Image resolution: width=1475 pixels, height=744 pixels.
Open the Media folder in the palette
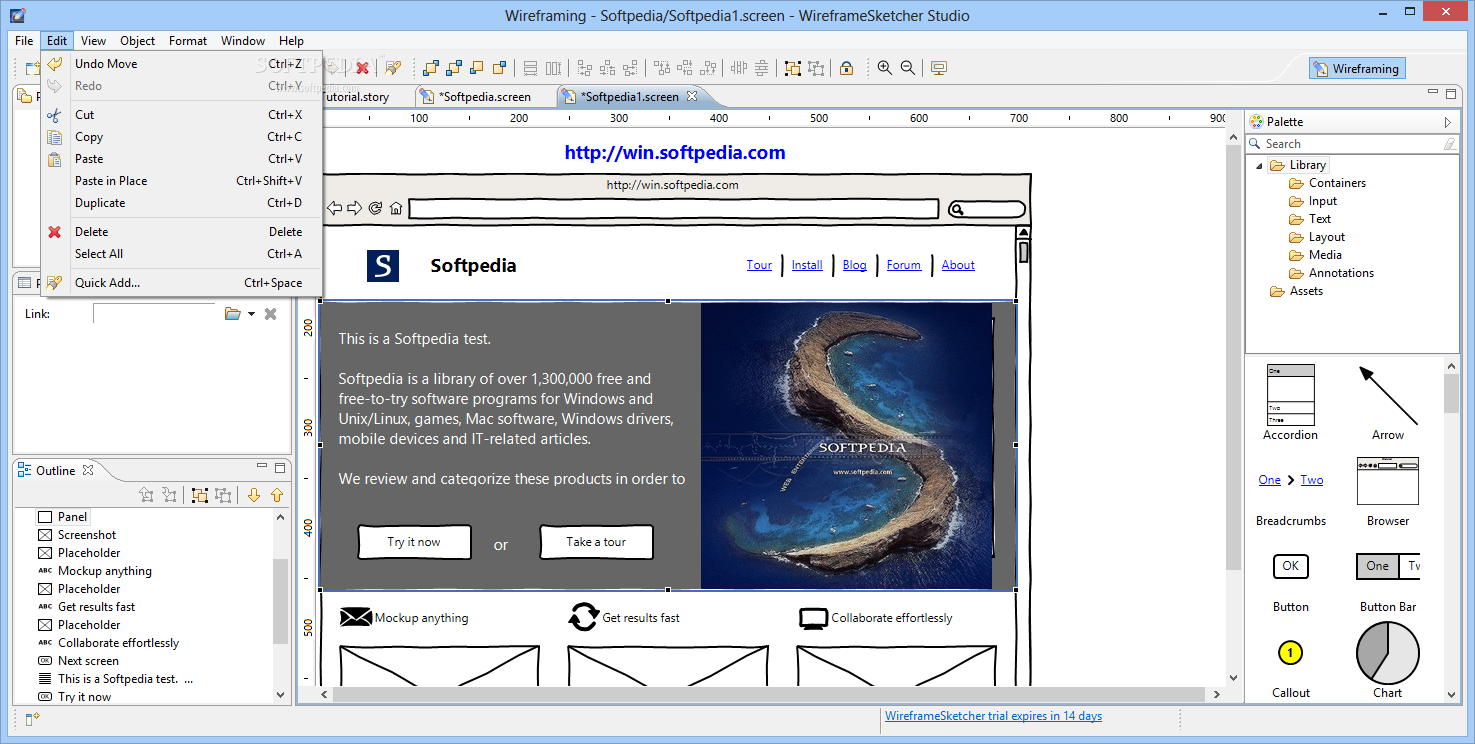coord(1315,255)
